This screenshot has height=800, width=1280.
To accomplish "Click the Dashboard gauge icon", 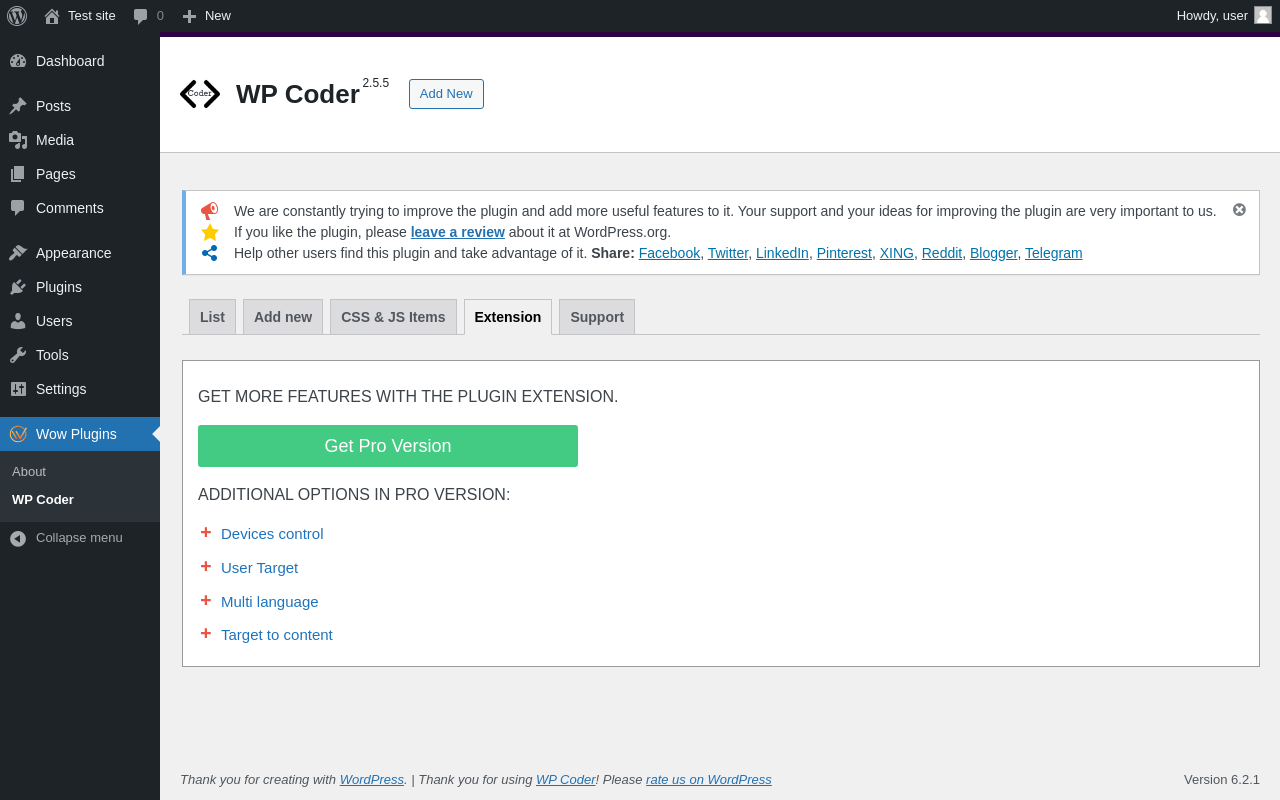I will coord(18,61).
